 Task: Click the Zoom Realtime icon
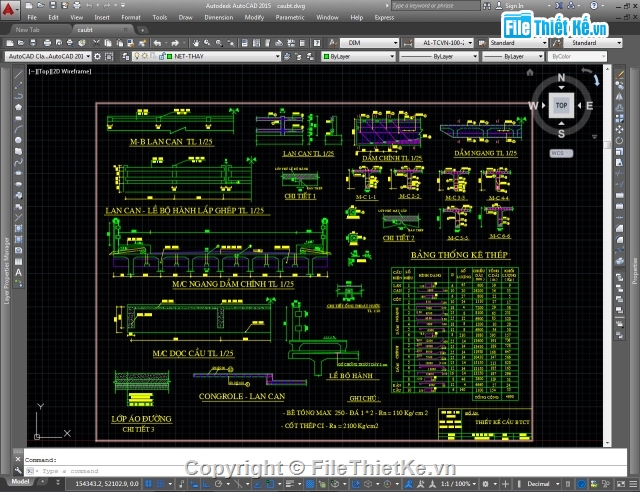pos(207,42)
